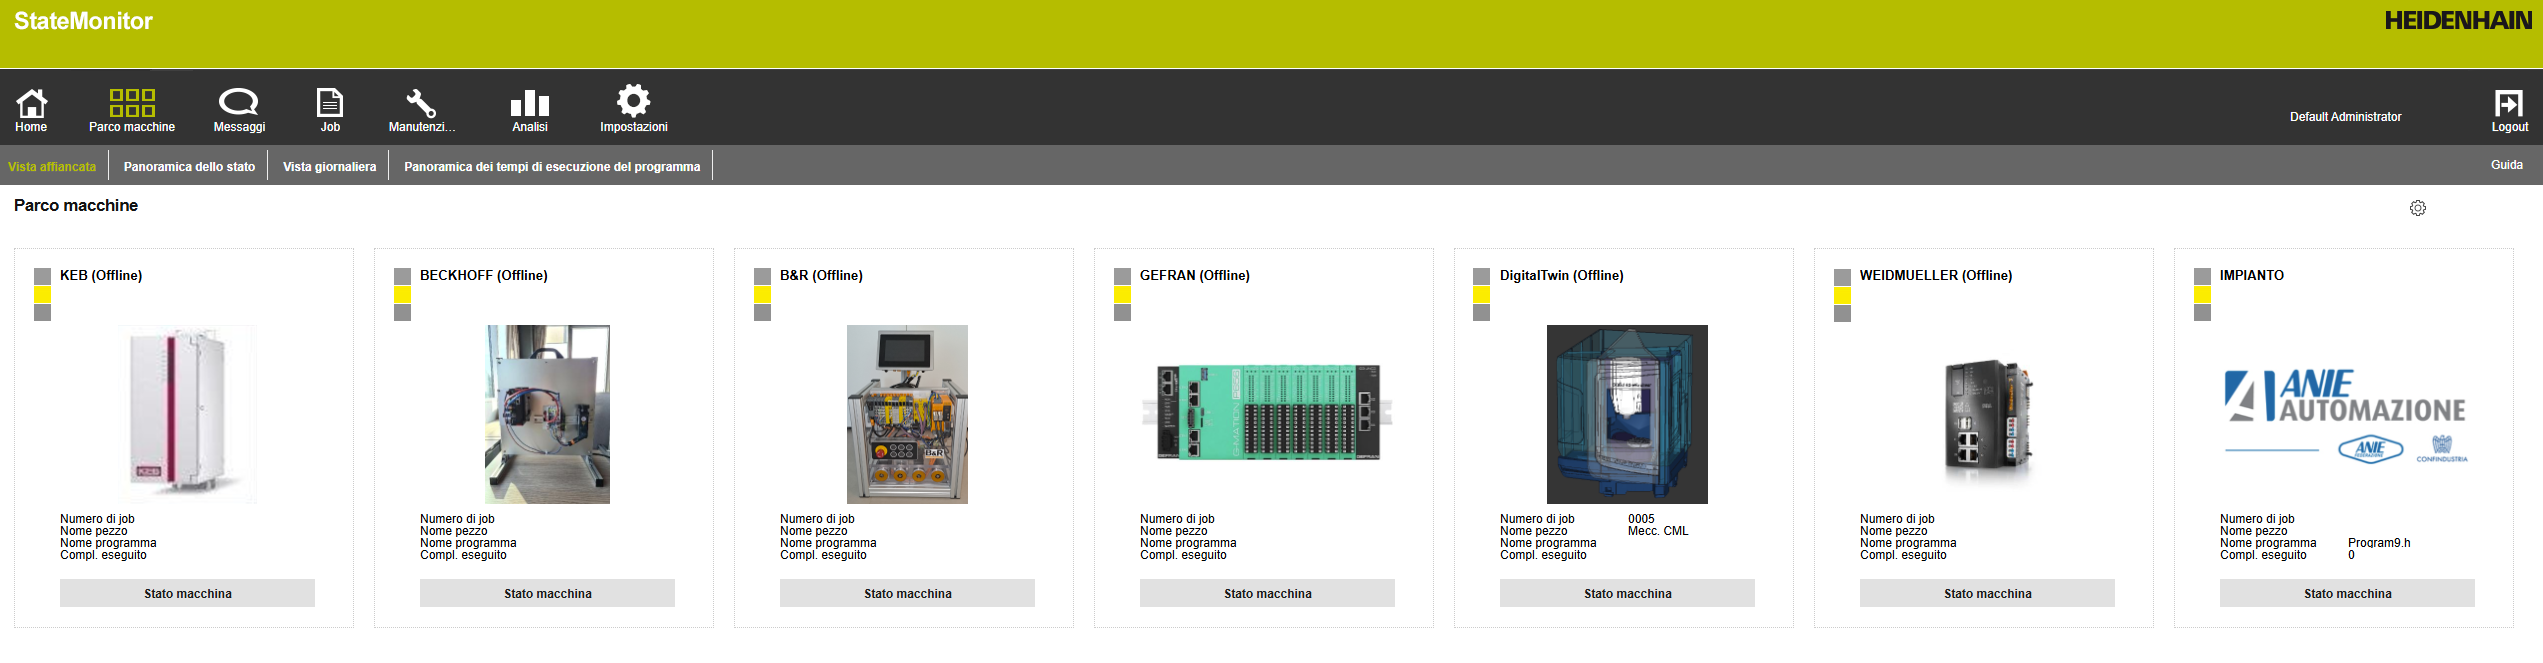Switch to Panoramica dello stato tab

(x=189, y=167)
